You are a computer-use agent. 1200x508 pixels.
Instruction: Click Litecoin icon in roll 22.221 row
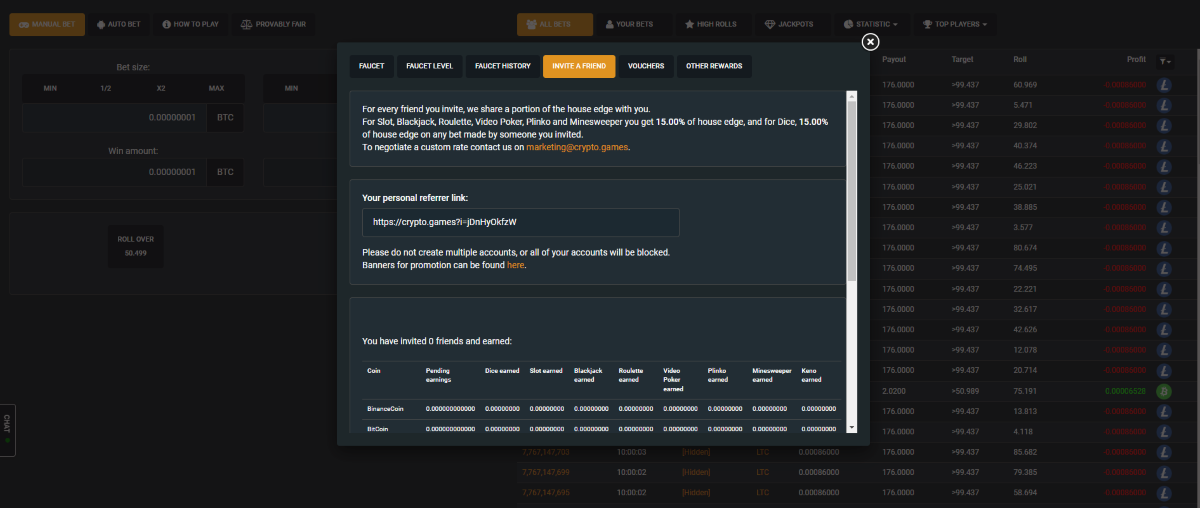click(x=1164, y=289)
